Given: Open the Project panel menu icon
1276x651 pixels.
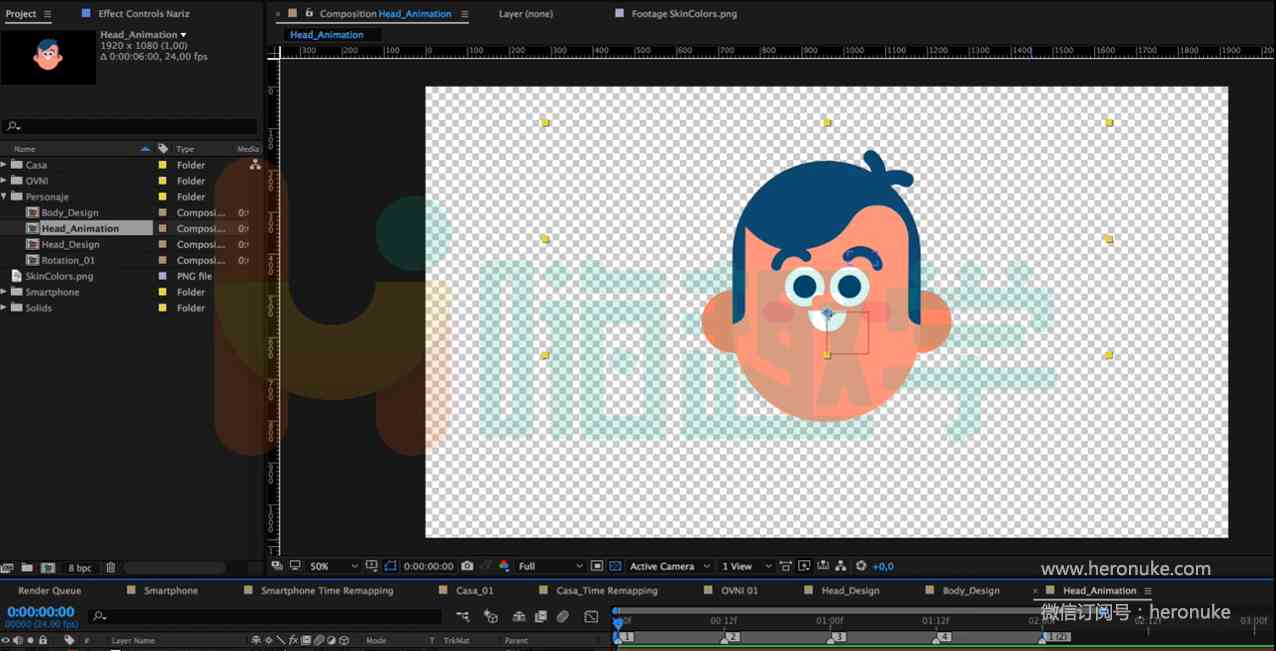Looking at the screenshot, I should pos(48,14).
